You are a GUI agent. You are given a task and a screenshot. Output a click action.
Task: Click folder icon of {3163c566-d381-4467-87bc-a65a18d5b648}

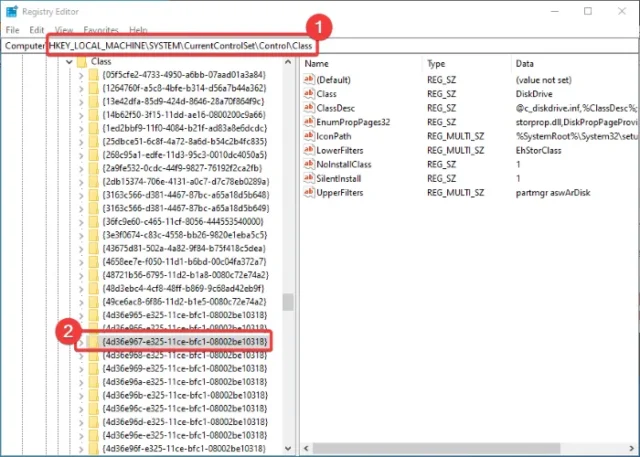[94, 195]
